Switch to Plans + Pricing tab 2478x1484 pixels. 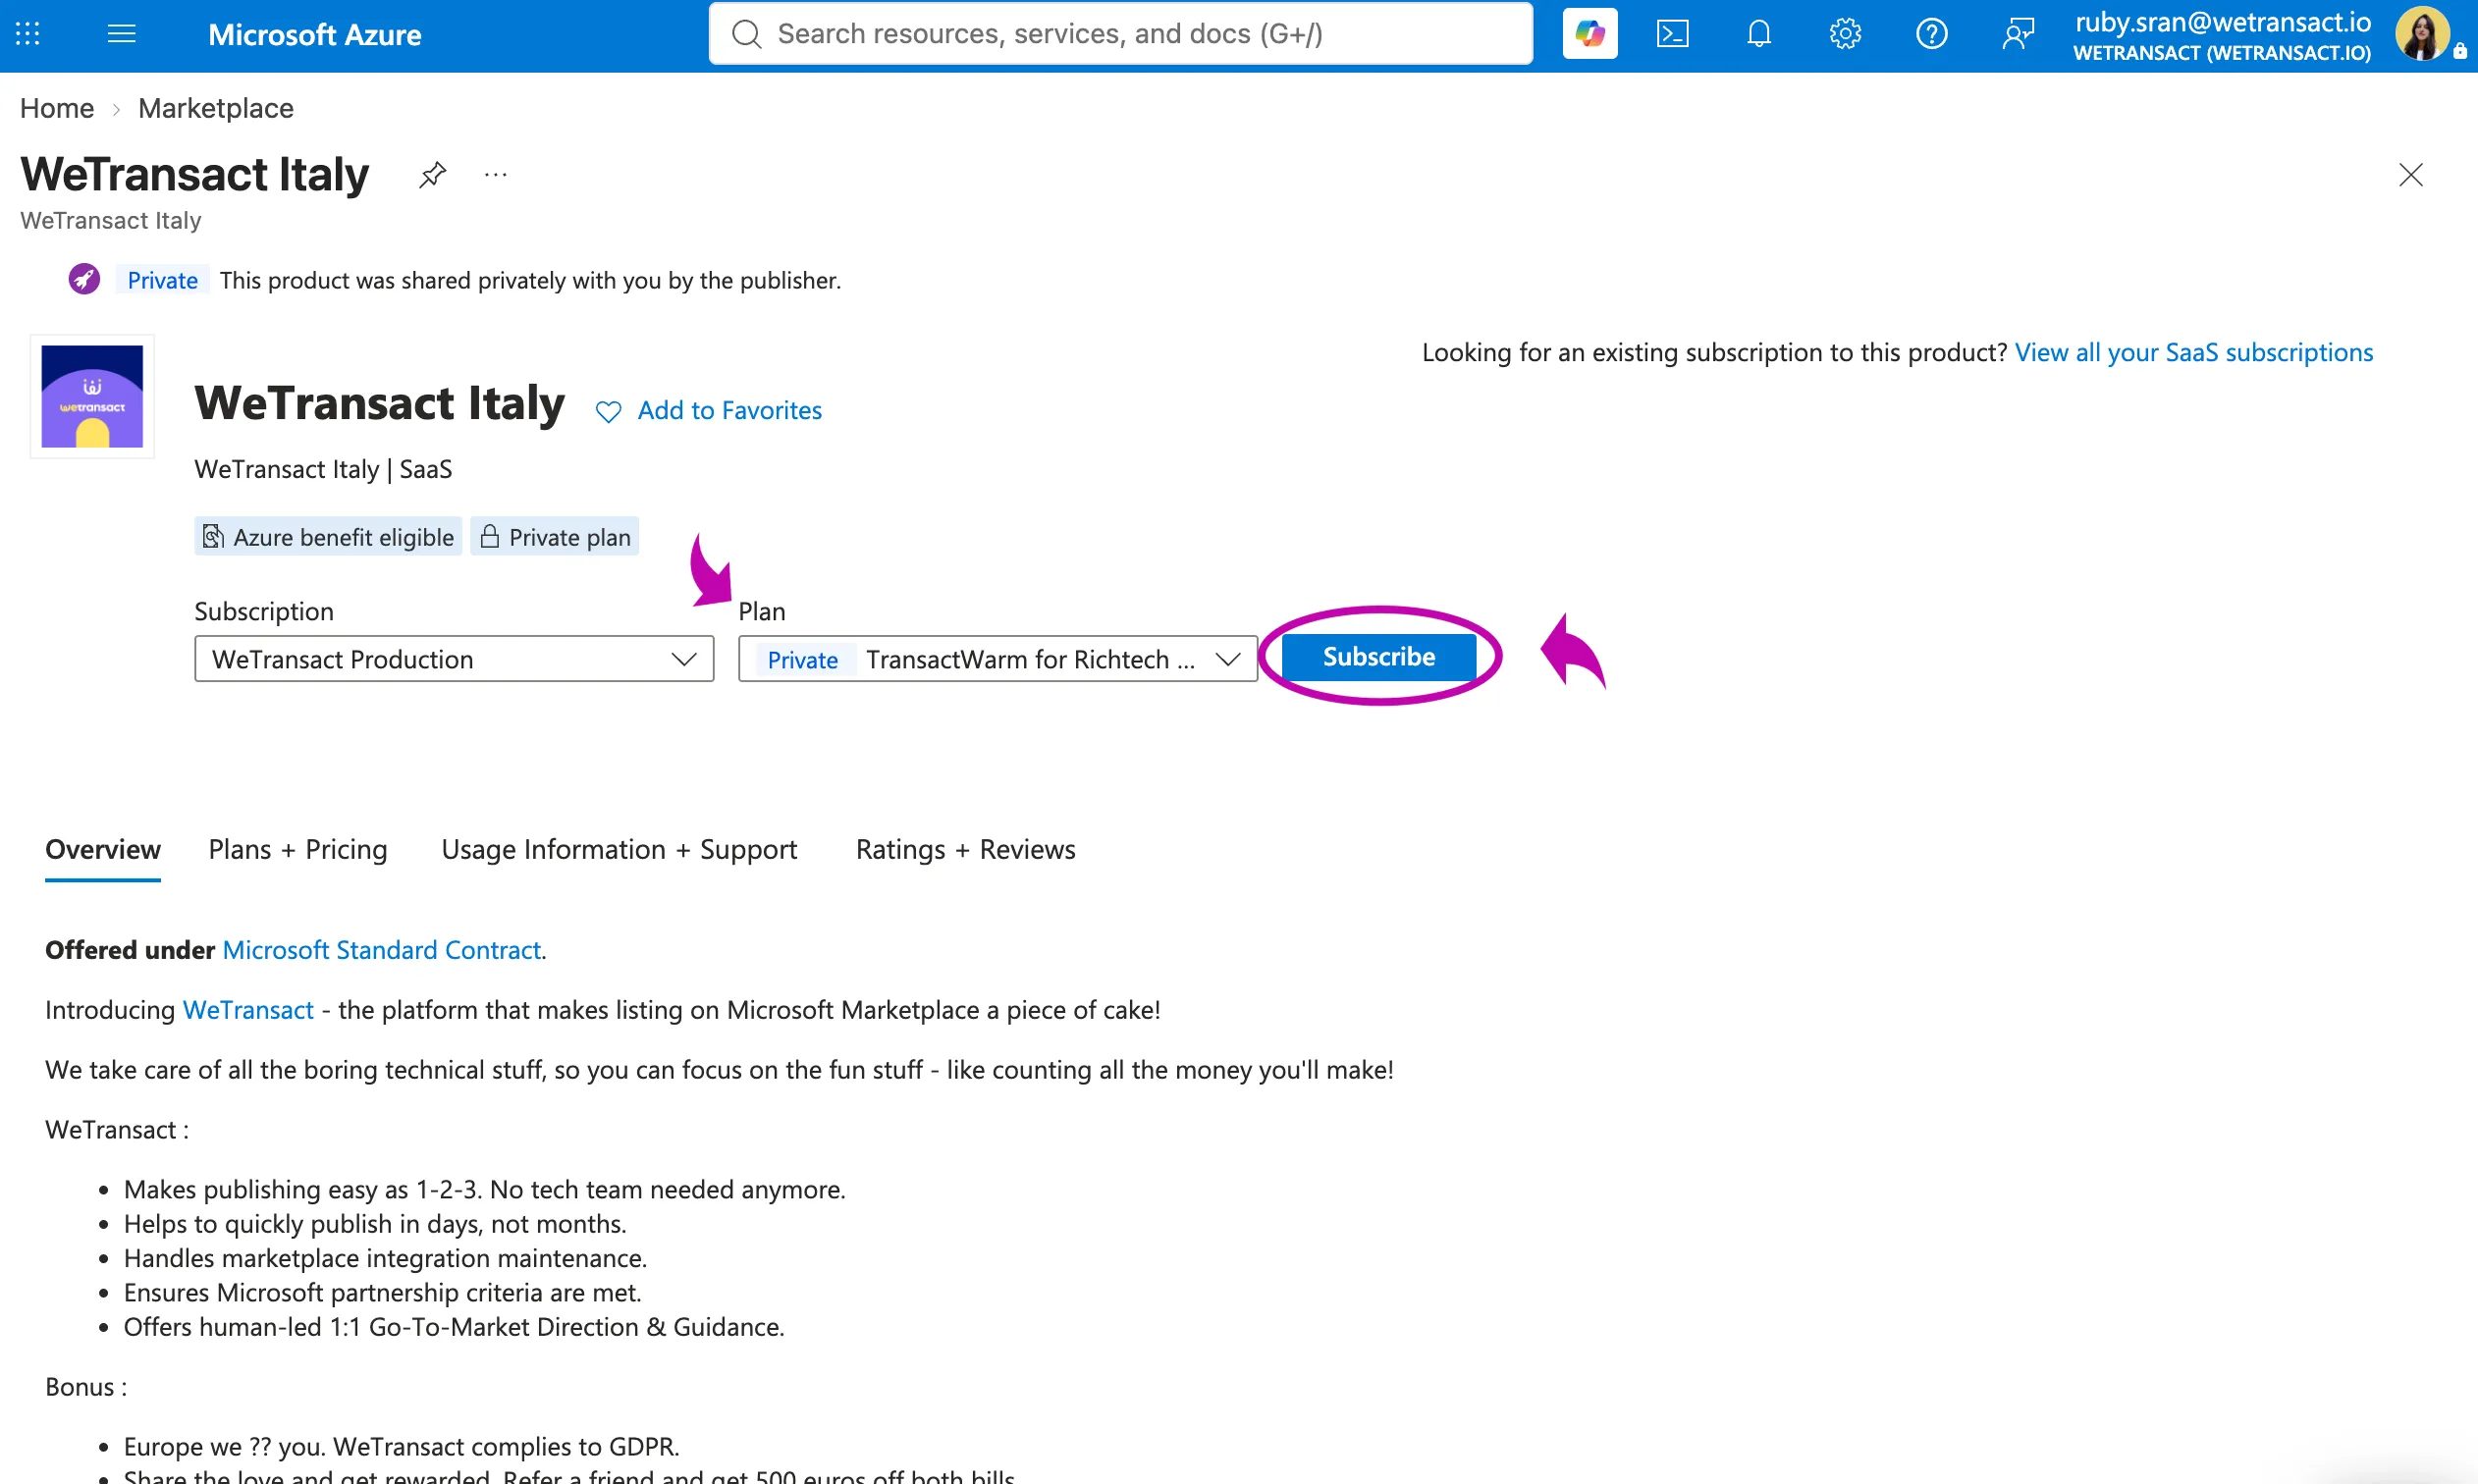click(298, 849)
